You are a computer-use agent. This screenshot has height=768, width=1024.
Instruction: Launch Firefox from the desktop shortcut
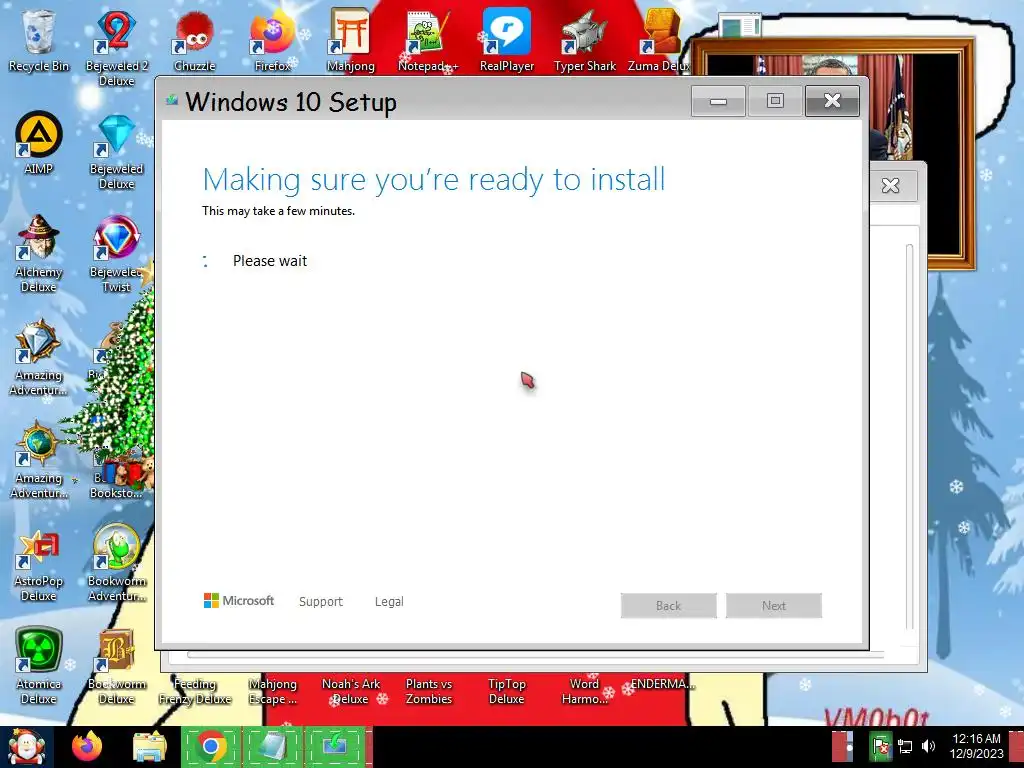(x=272, y=41)
